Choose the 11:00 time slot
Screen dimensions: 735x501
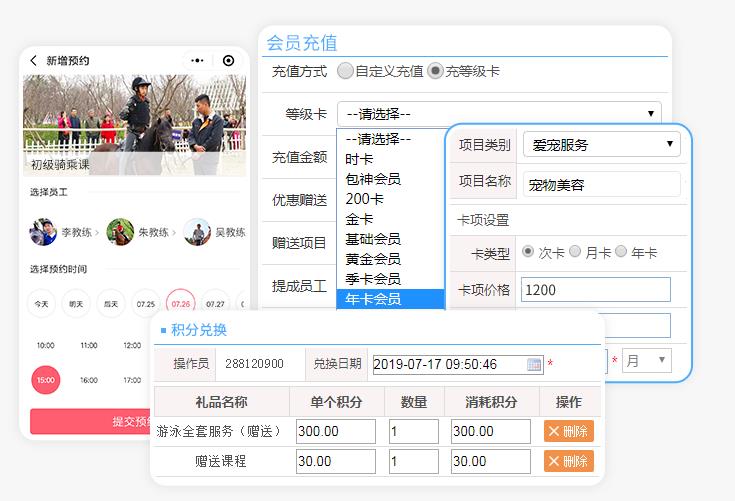89,345
